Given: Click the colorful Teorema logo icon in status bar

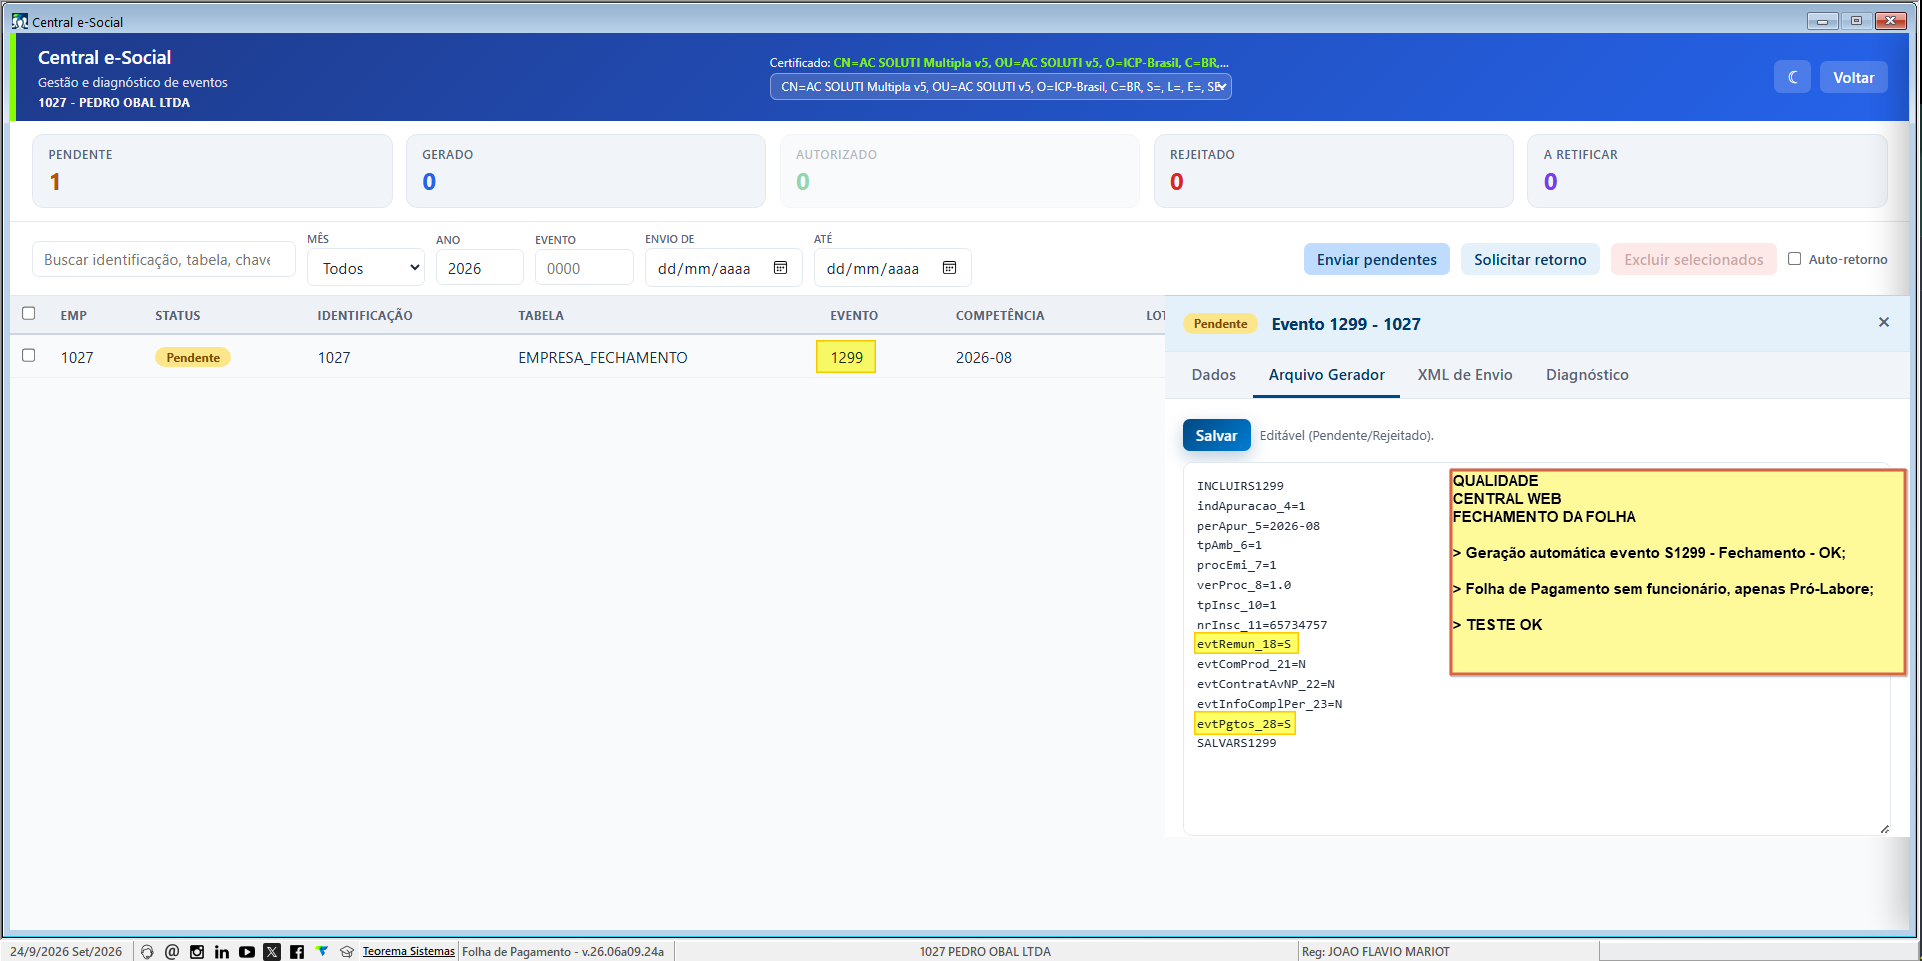Looking at the screenshot, I should (x=322, y=951).
